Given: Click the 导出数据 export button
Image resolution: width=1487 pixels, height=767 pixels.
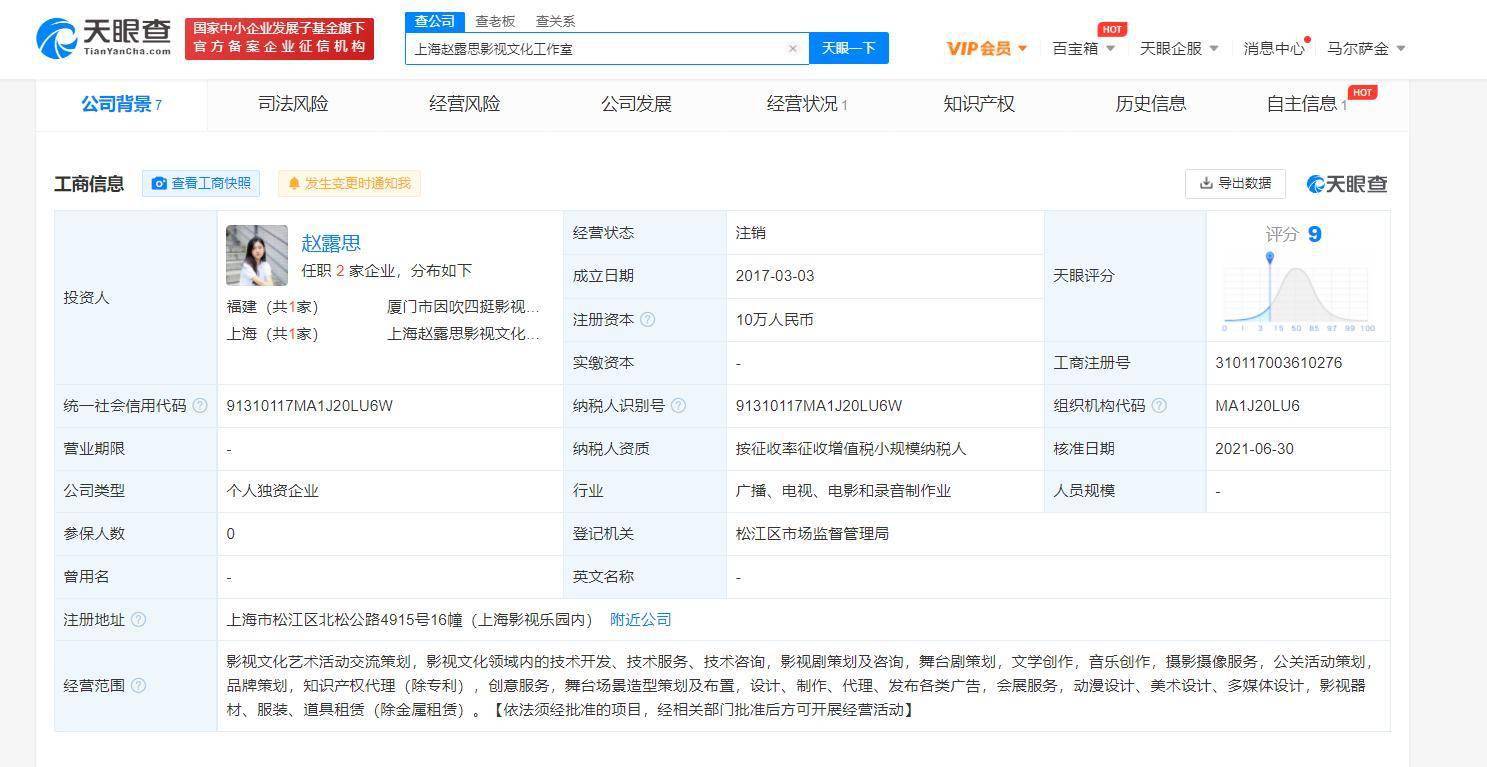Looking at the screenshot, I should pyautogui.click(x=1235, y=183).
